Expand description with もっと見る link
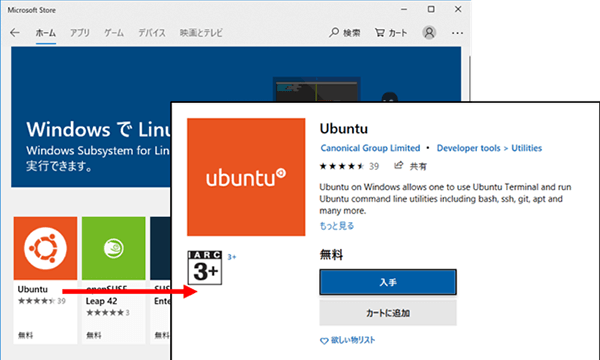 pyautogui.click(x=337, y=226)
